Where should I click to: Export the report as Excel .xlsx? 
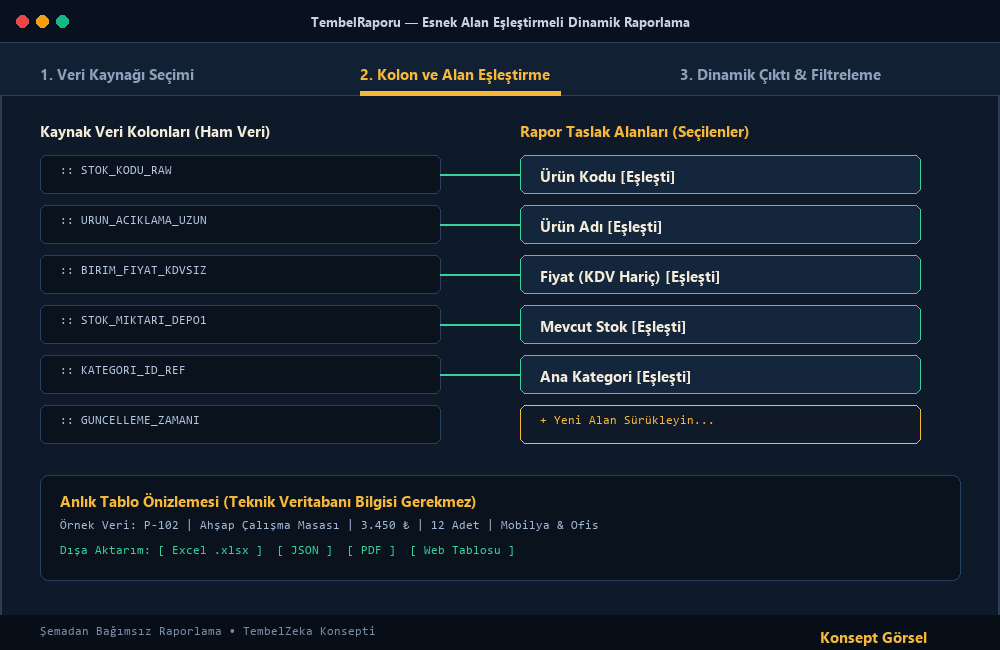[x=210, y=550]
